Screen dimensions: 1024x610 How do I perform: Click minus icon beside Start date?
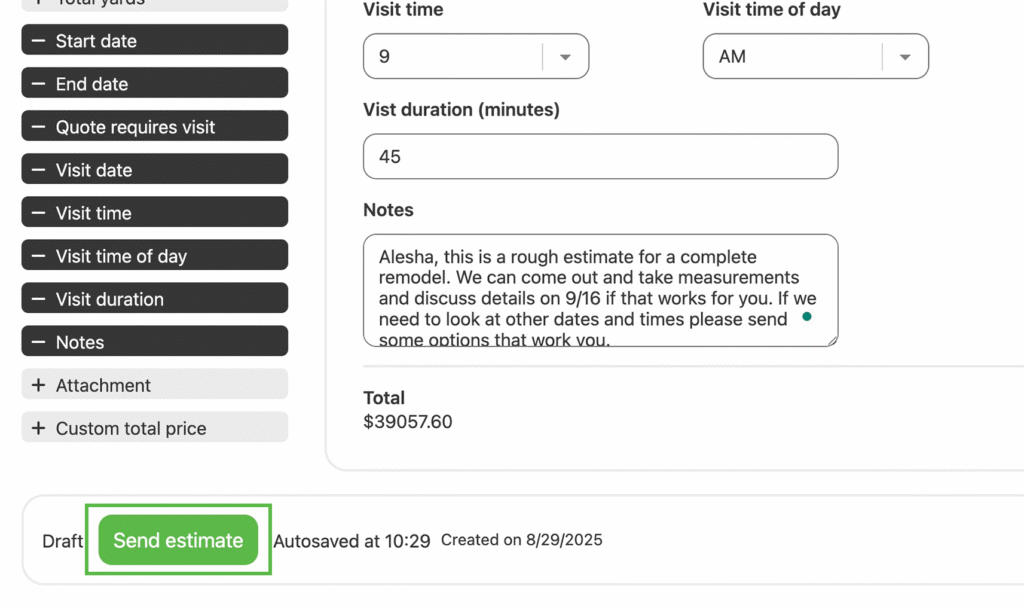[38, 41]
